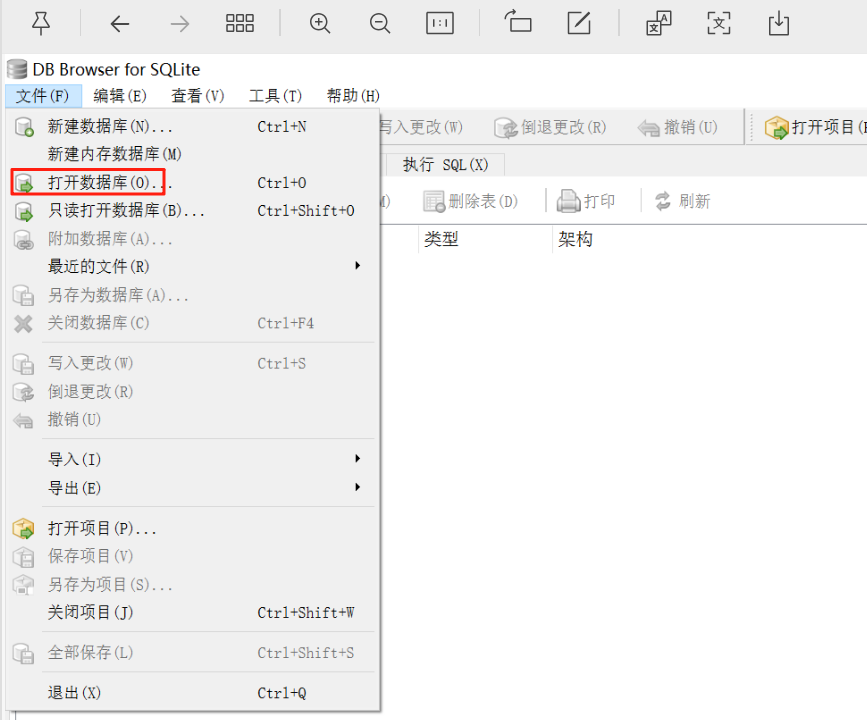Select 只读打开数据库(B)... menu entry
Image resolution: width=867 pixels, height=720 pixels.
192,211
